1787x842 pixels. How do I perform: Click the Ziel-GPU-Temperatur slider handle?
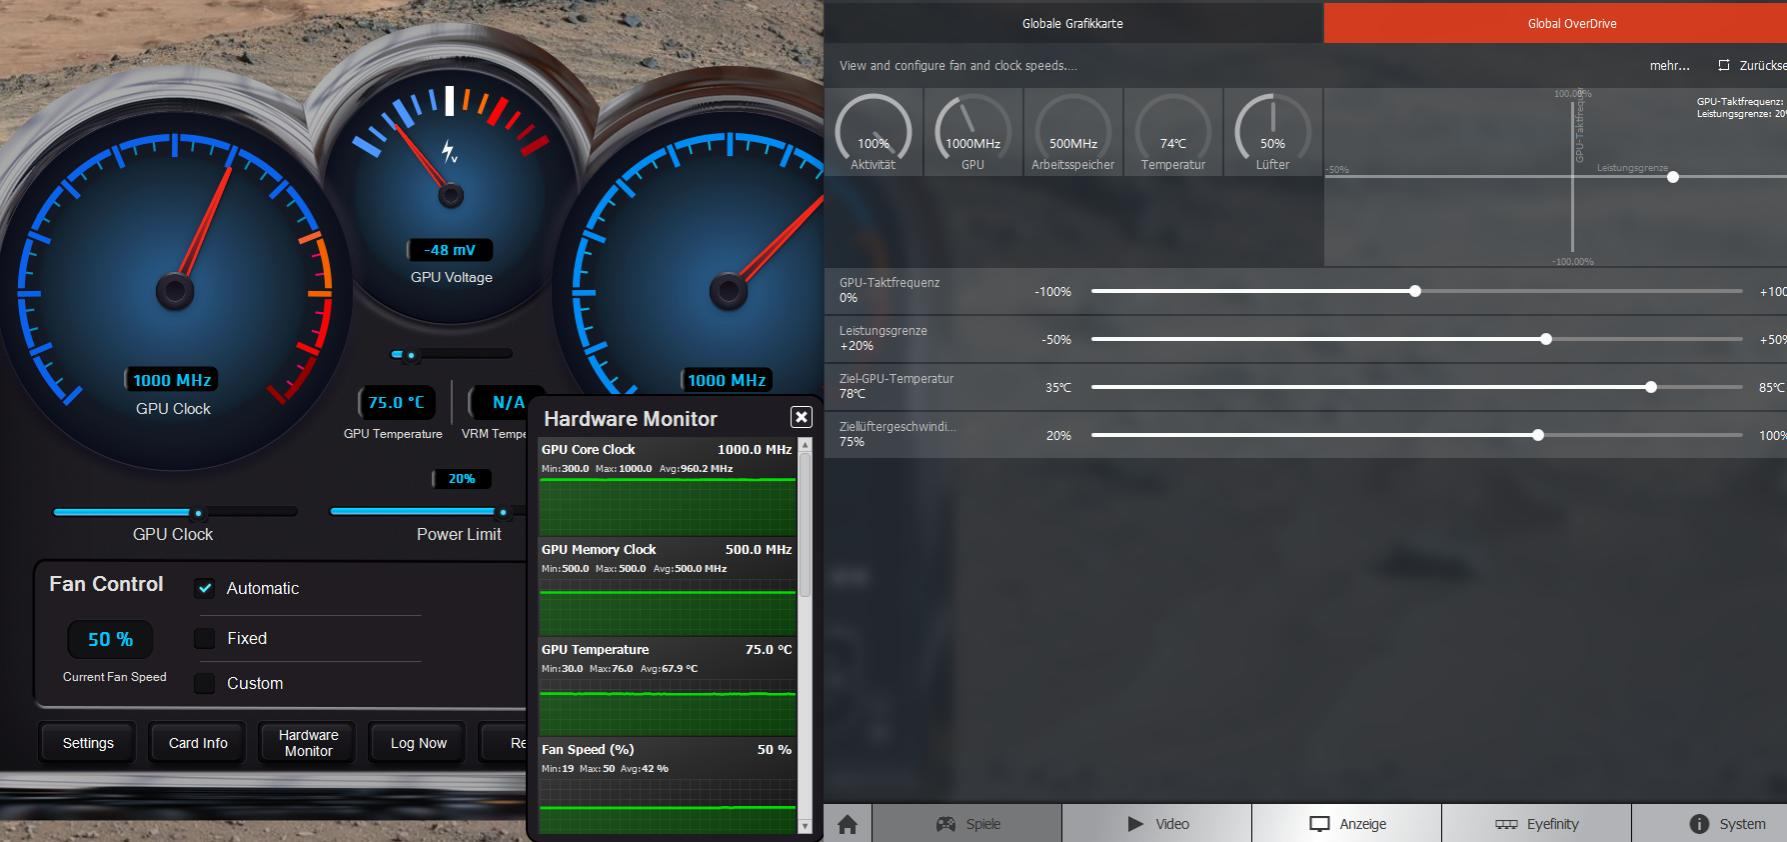(1651, 387)
